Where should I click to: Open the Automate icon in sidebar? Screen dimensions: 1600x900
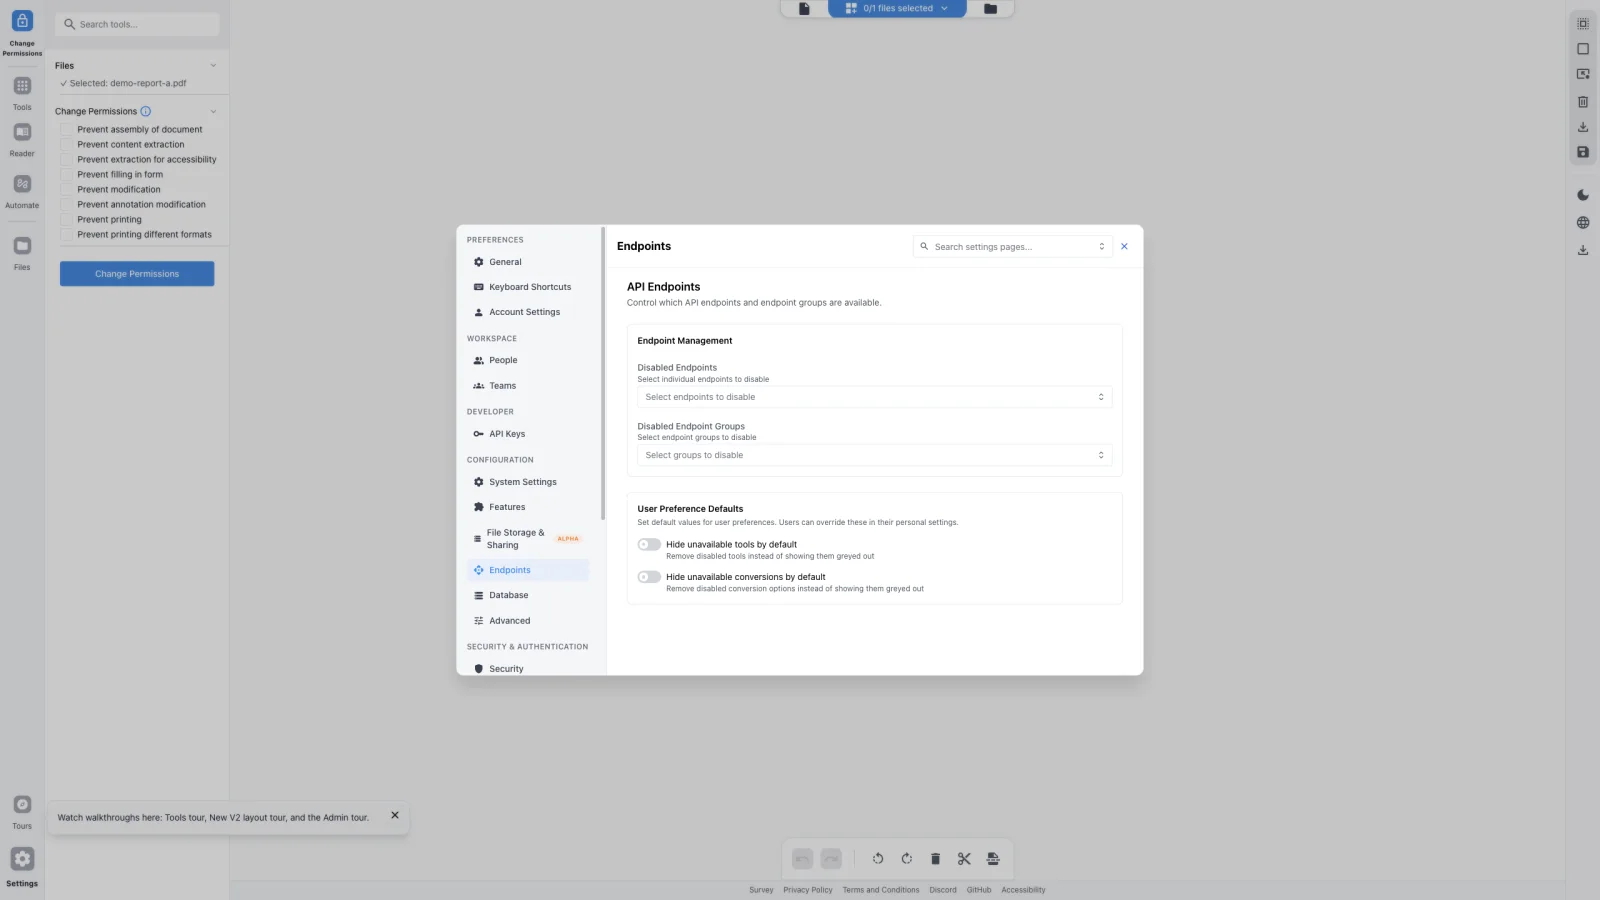pyautogui.click(x=22, y=184)
